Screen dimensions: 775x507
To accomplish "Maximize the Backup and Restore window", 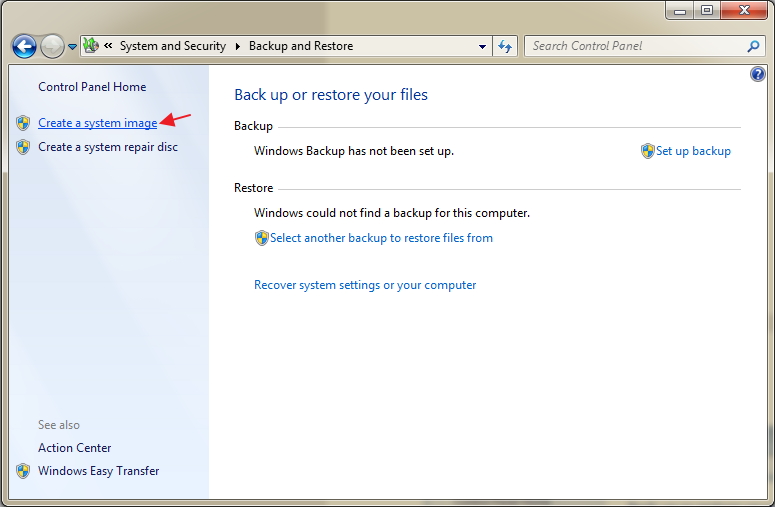I will tap(707, 11).
